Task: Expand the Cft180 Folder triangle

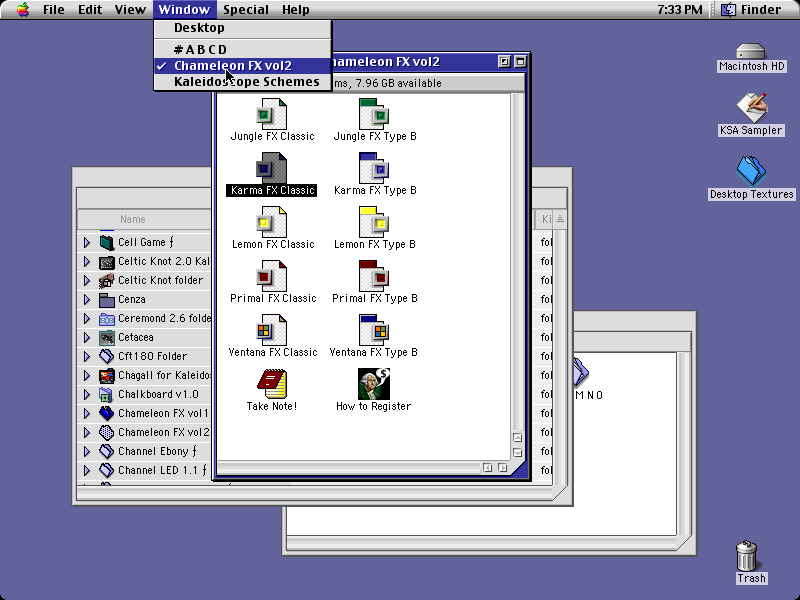Action: 87,357
